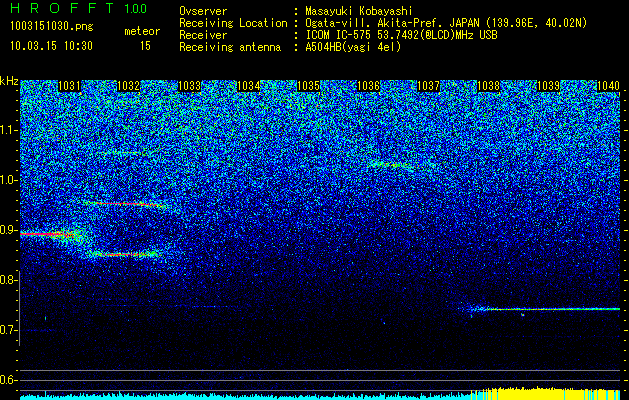Viewport: 629px width, 400px height.
Task: Click the date stamp 10.03.15 10:30
Action: pyautogui.click(x=51, y=46)
